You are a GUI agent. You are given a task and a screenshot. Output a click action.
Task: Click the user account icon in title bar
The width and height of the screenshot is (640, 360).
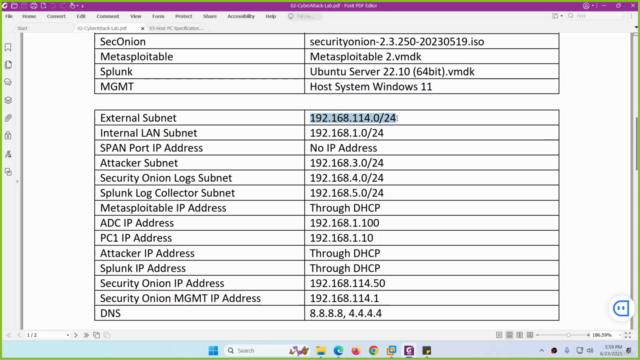[586, 6]
